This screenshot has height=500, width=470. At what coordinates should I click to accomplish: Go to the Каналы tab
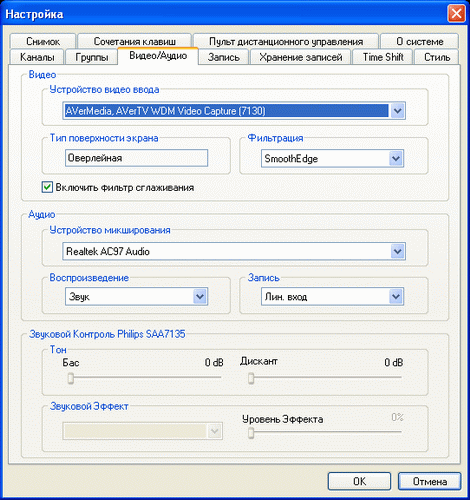pos(37,57)
